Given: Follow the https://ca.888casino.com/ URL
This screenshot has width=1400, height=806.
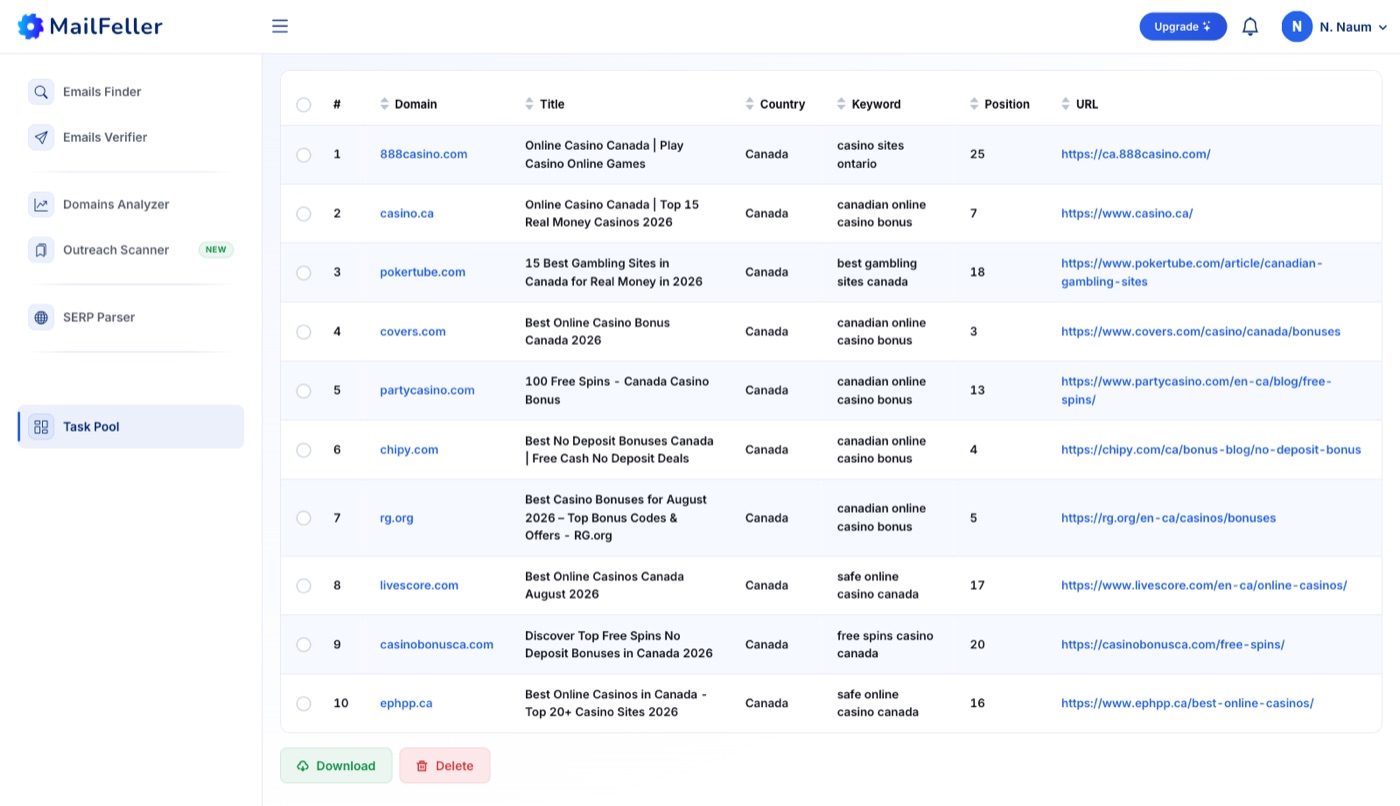Looking at the screenshot, I should 1136,154.
